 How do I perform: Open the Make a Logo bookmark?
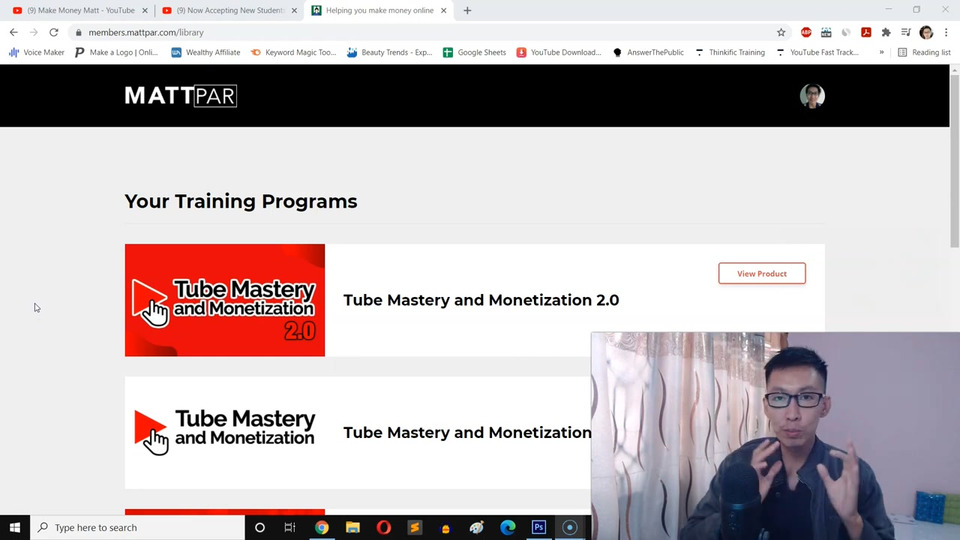point(116,53)
